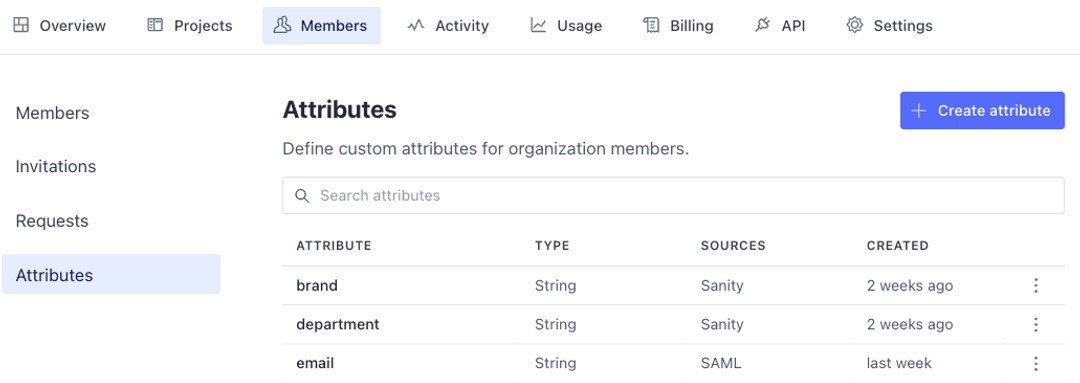Open the Billing tab
This screenshot has height=383, width=1080.
coord(678,25)
